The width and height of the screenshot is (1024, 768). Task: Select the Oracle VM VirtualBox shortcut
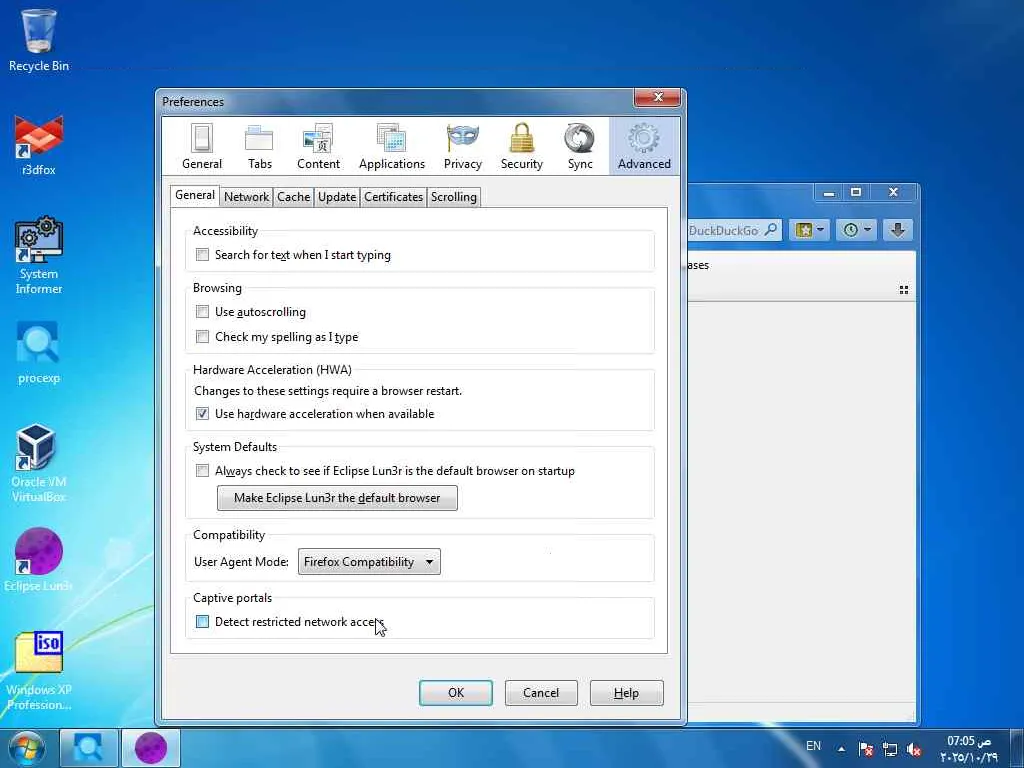point(39,464)
